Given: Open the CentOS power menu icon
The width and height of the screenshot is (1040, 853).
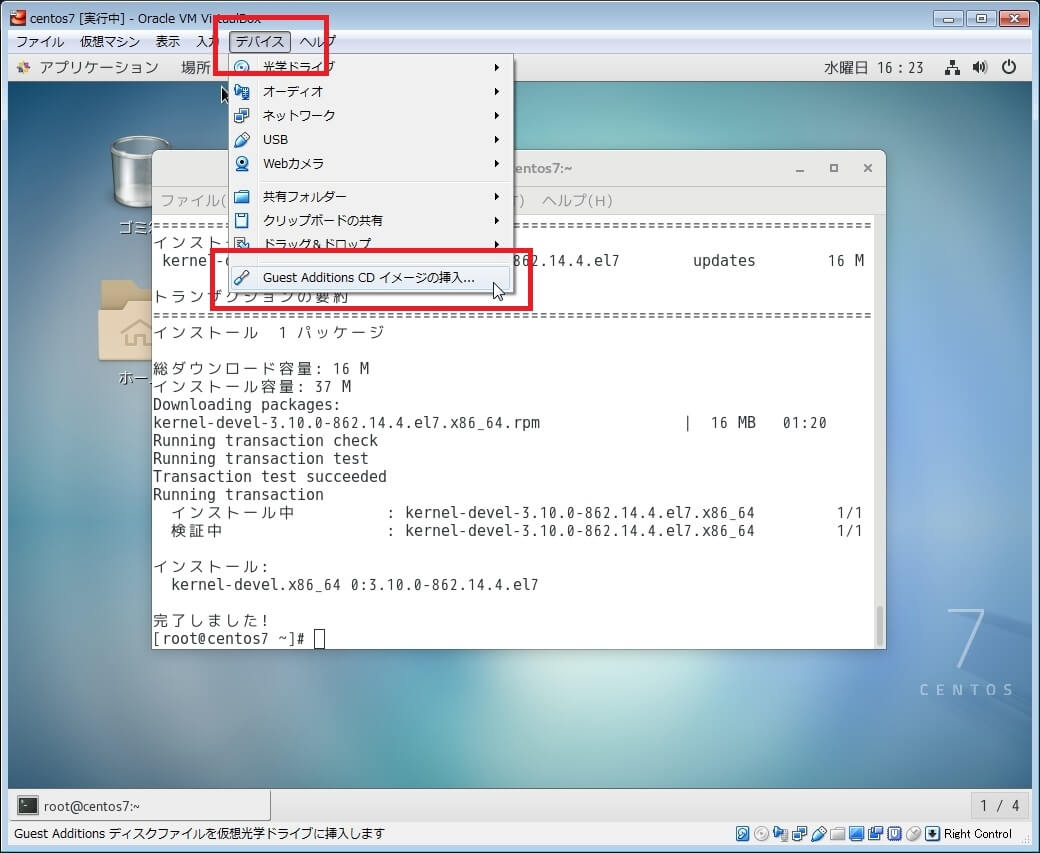Looking at the screenshot, I should [x=1009, y=67].
